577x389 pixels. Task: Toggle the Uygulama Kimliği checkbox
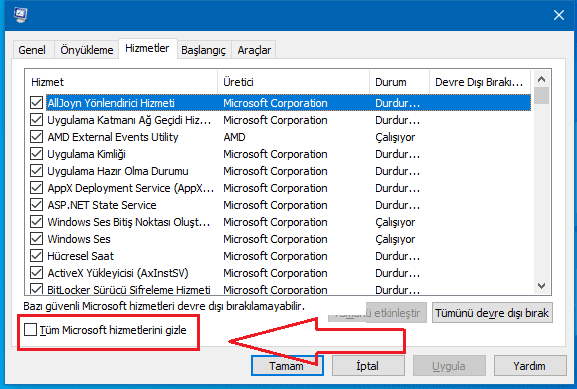(x=36, y=153)
